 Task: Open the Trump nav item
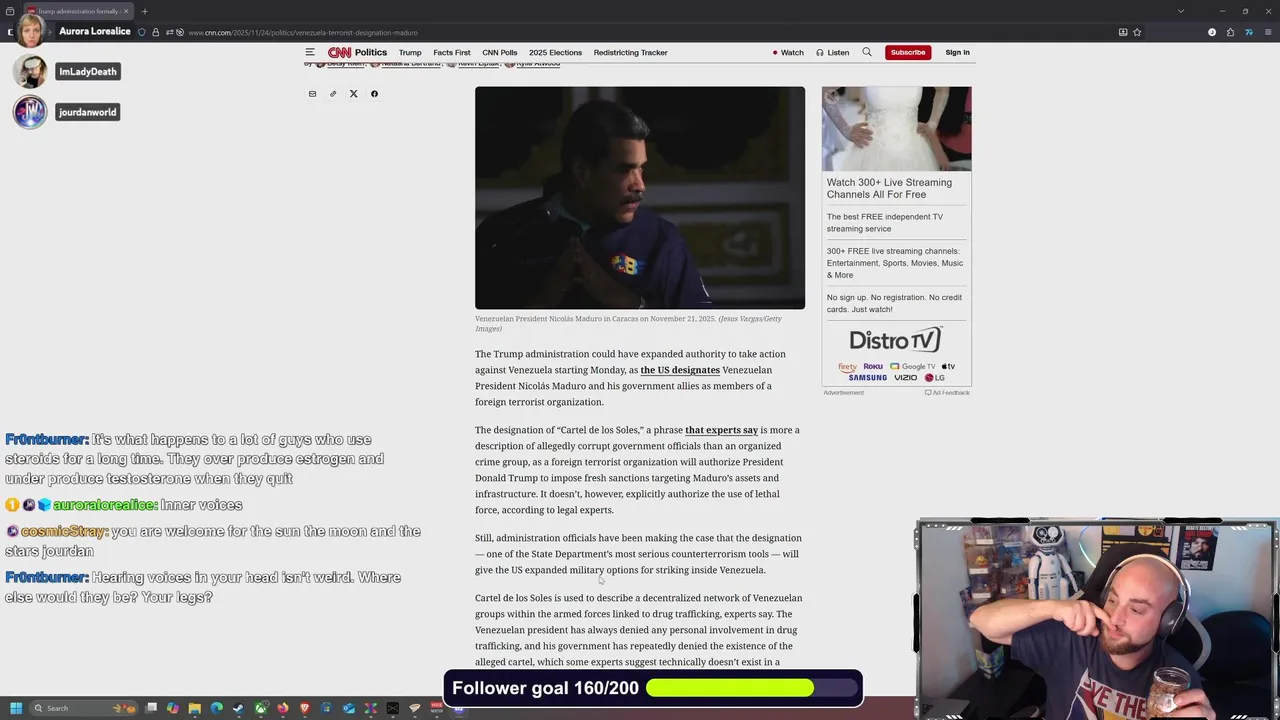pyautogui.click(x=410, y=52)
